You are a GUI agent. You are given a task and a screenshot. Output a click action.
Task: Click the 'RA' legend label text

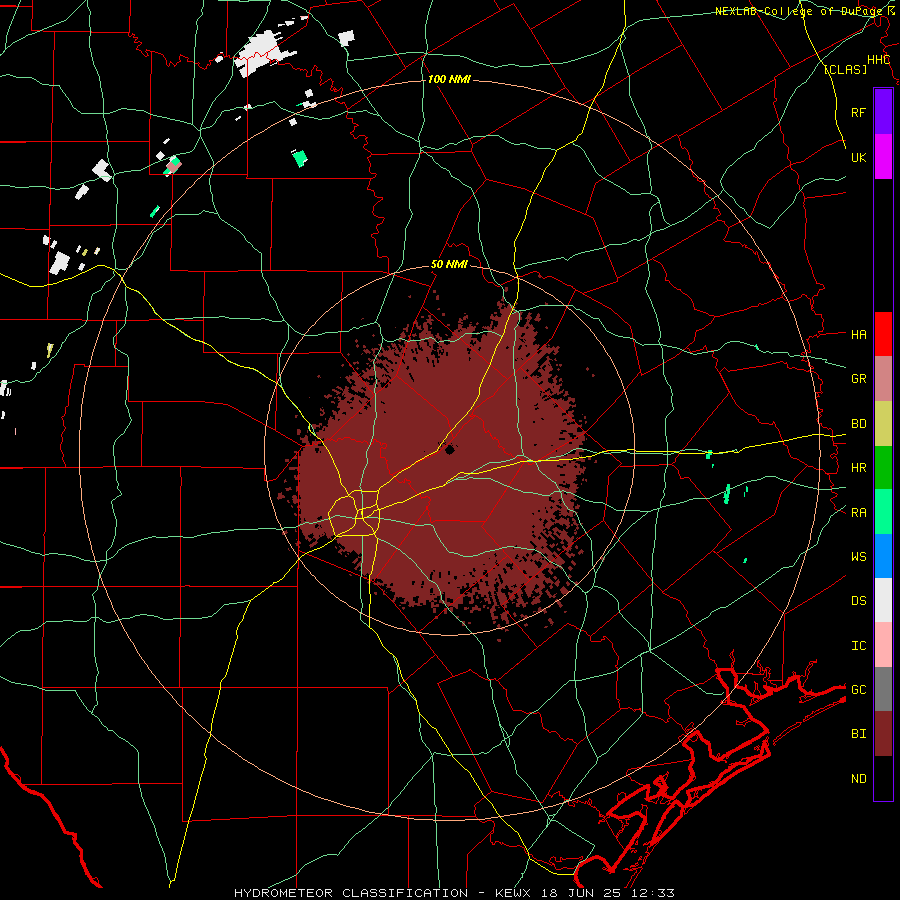tap(858, 513)
